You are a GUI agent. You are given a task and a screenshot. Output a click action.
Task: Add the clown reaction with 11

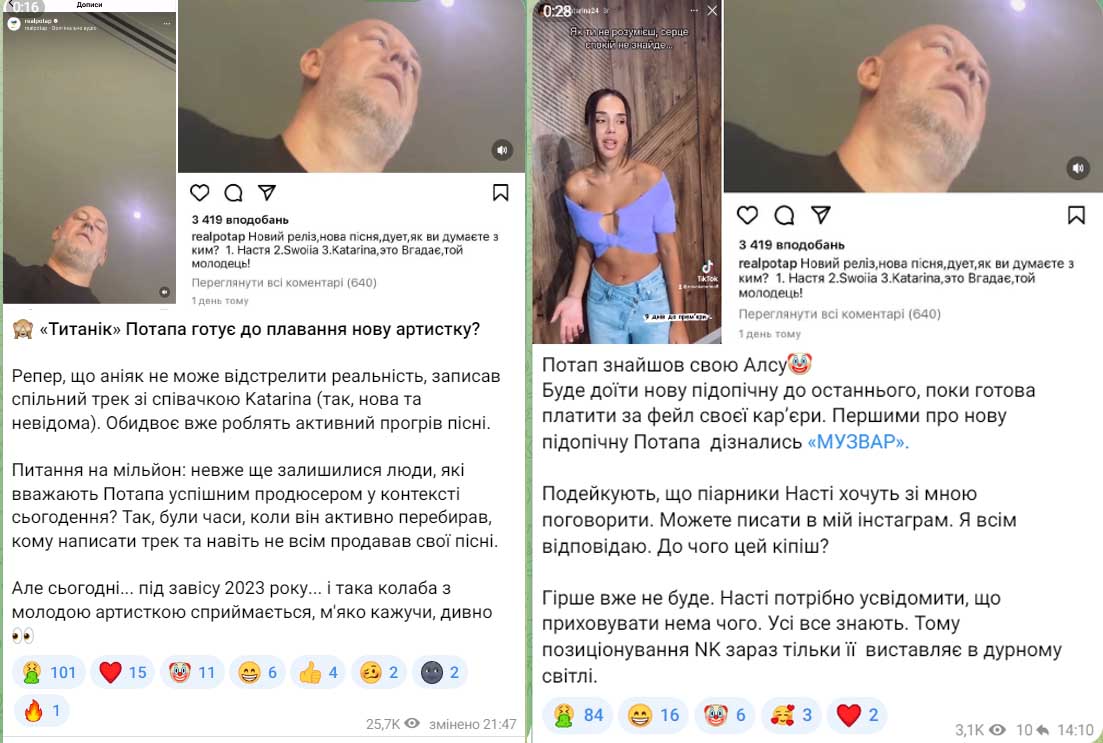[192, 672]
